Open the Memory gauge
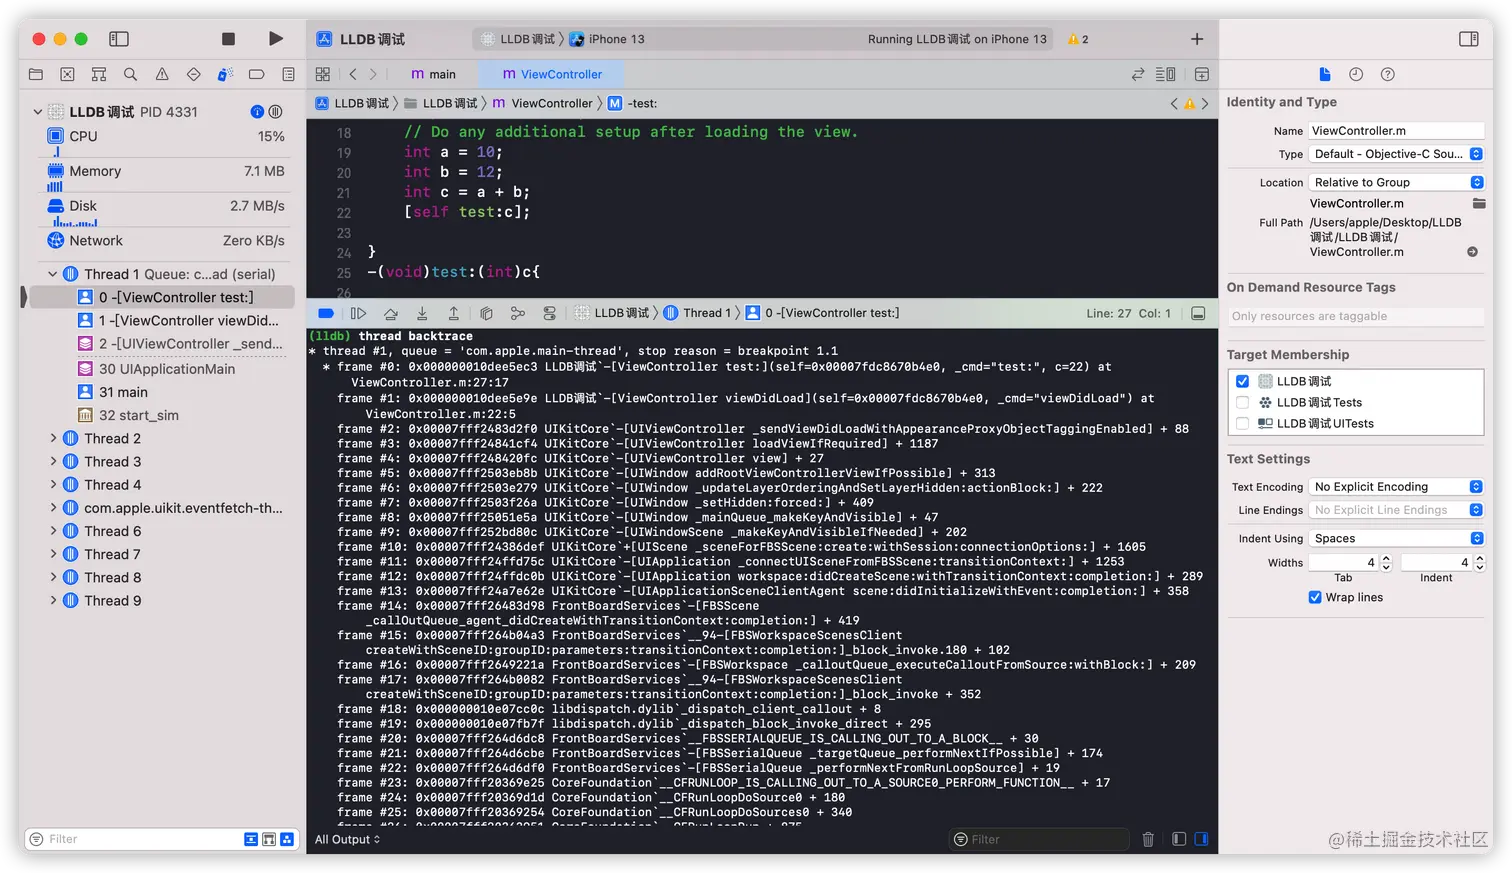 pyautogui.click(x=166, y=172)
